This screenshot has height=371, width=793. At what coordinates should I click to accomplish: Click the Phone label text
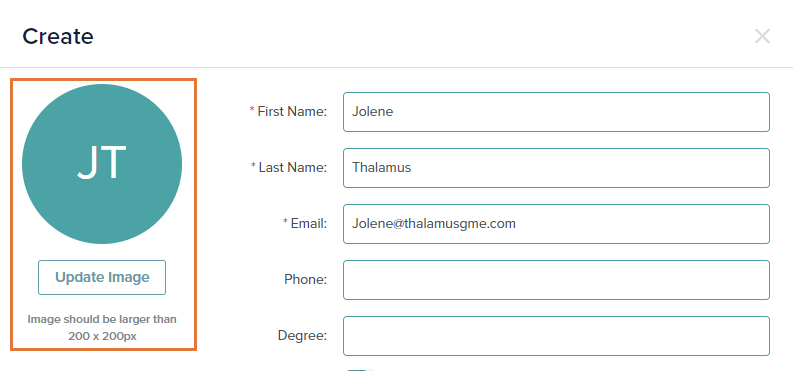click(x=305, y=280)
